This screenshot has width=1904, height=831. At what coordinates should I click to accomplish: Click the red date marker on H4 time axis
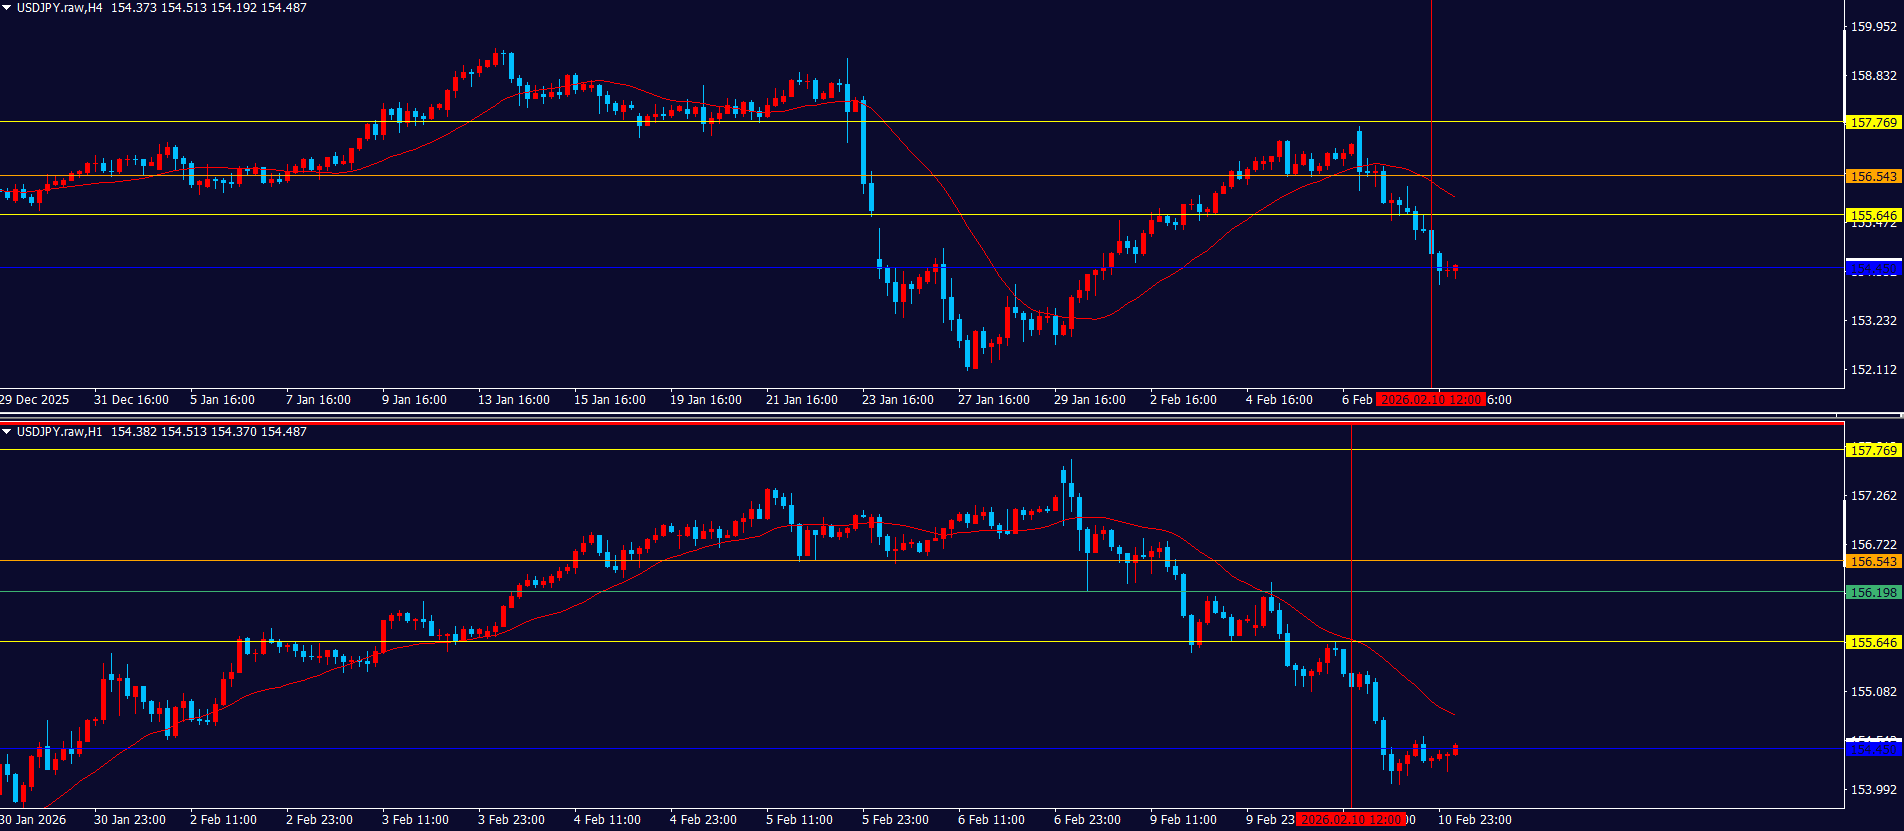pyautogui.click(x=1430, y=400)
